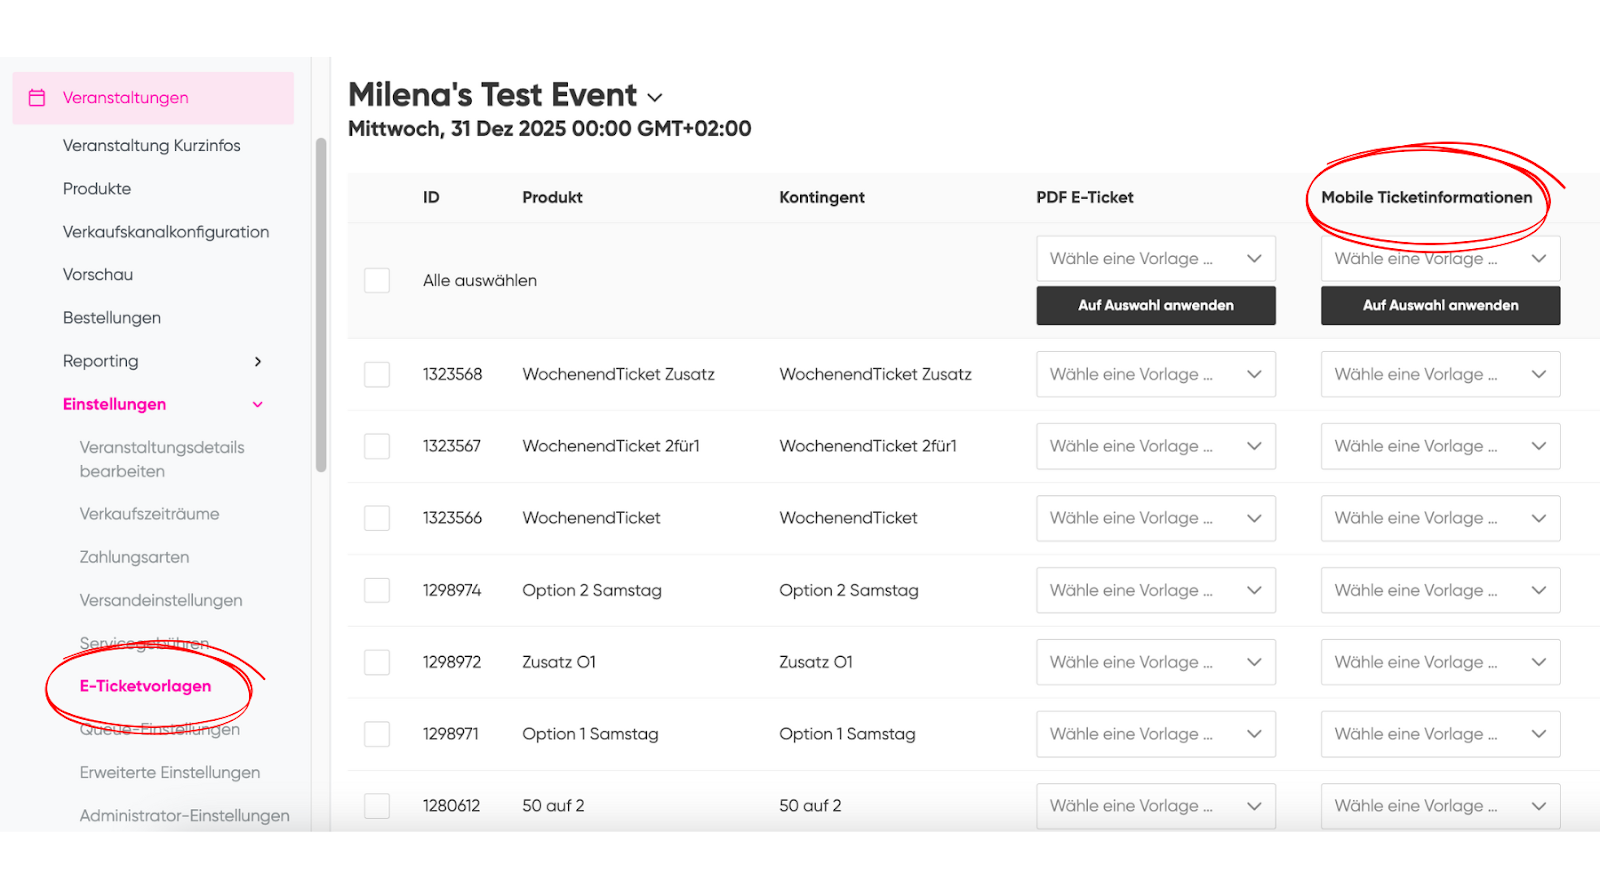This screenshot has height=889, width=1600.
Task: Select checkbox for product 1323568
Action: [x=377, y=374]
